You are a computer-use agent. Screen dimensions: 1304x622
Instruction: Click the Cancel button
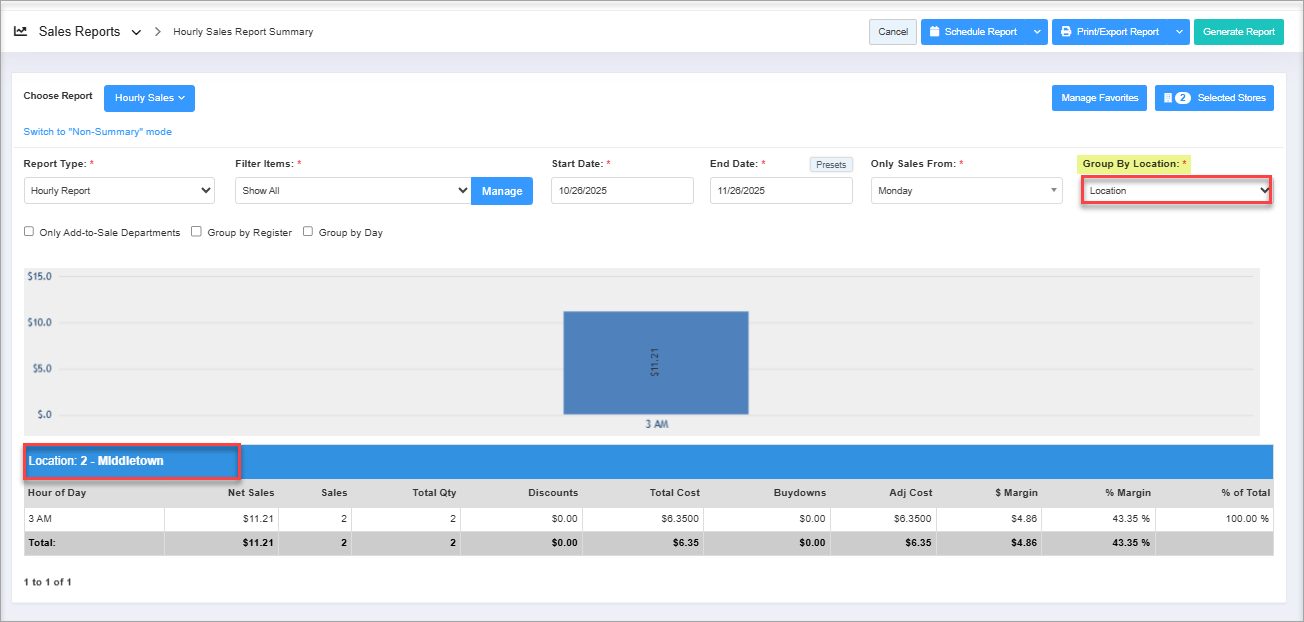pos(892,32)
